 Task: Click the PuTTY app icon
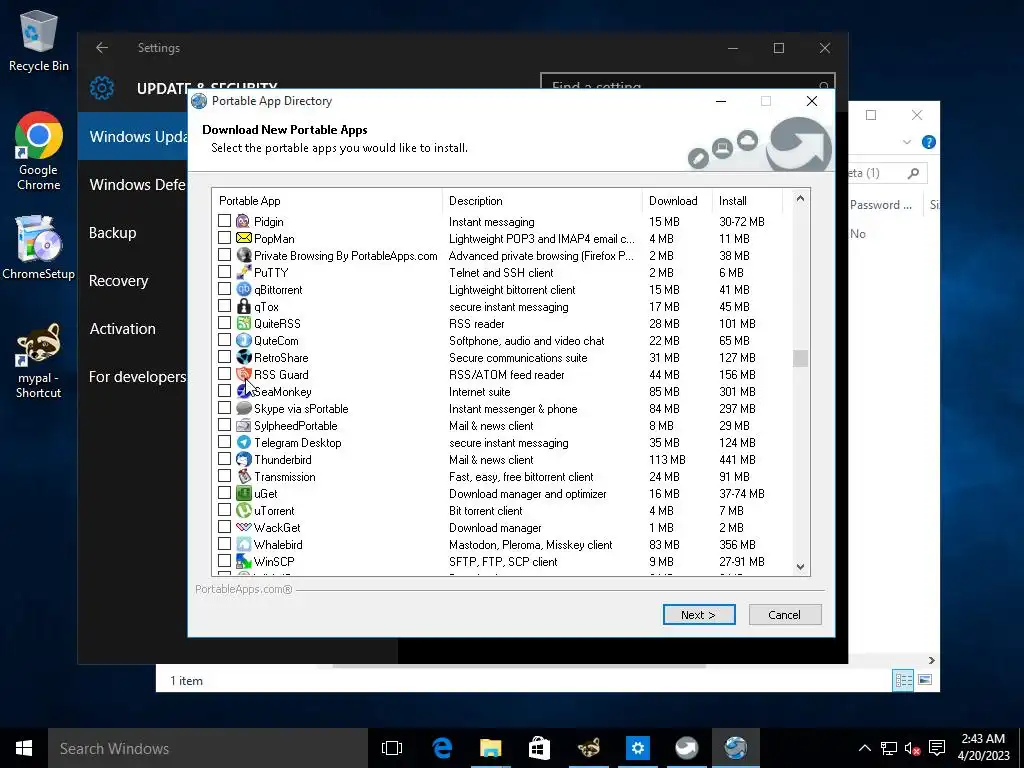pyautogui.click(x=244, y=272)
